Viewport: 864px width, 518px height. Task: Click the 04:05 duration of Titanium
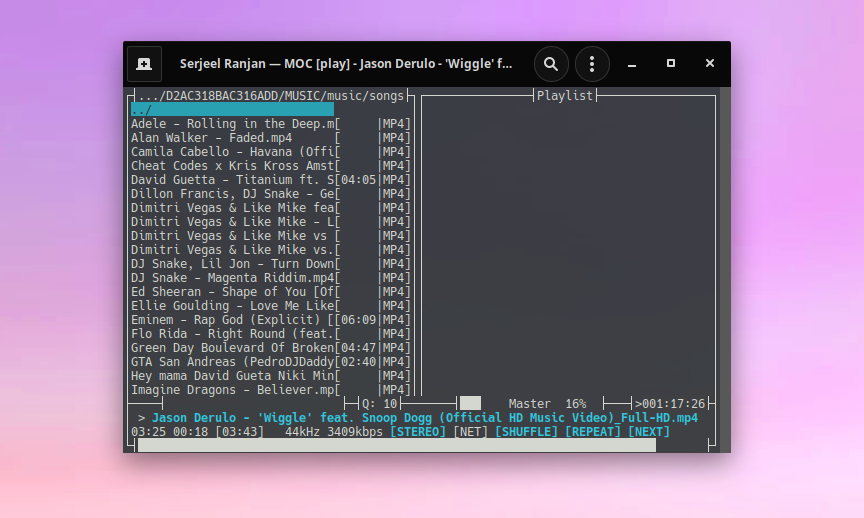[358, 180]
